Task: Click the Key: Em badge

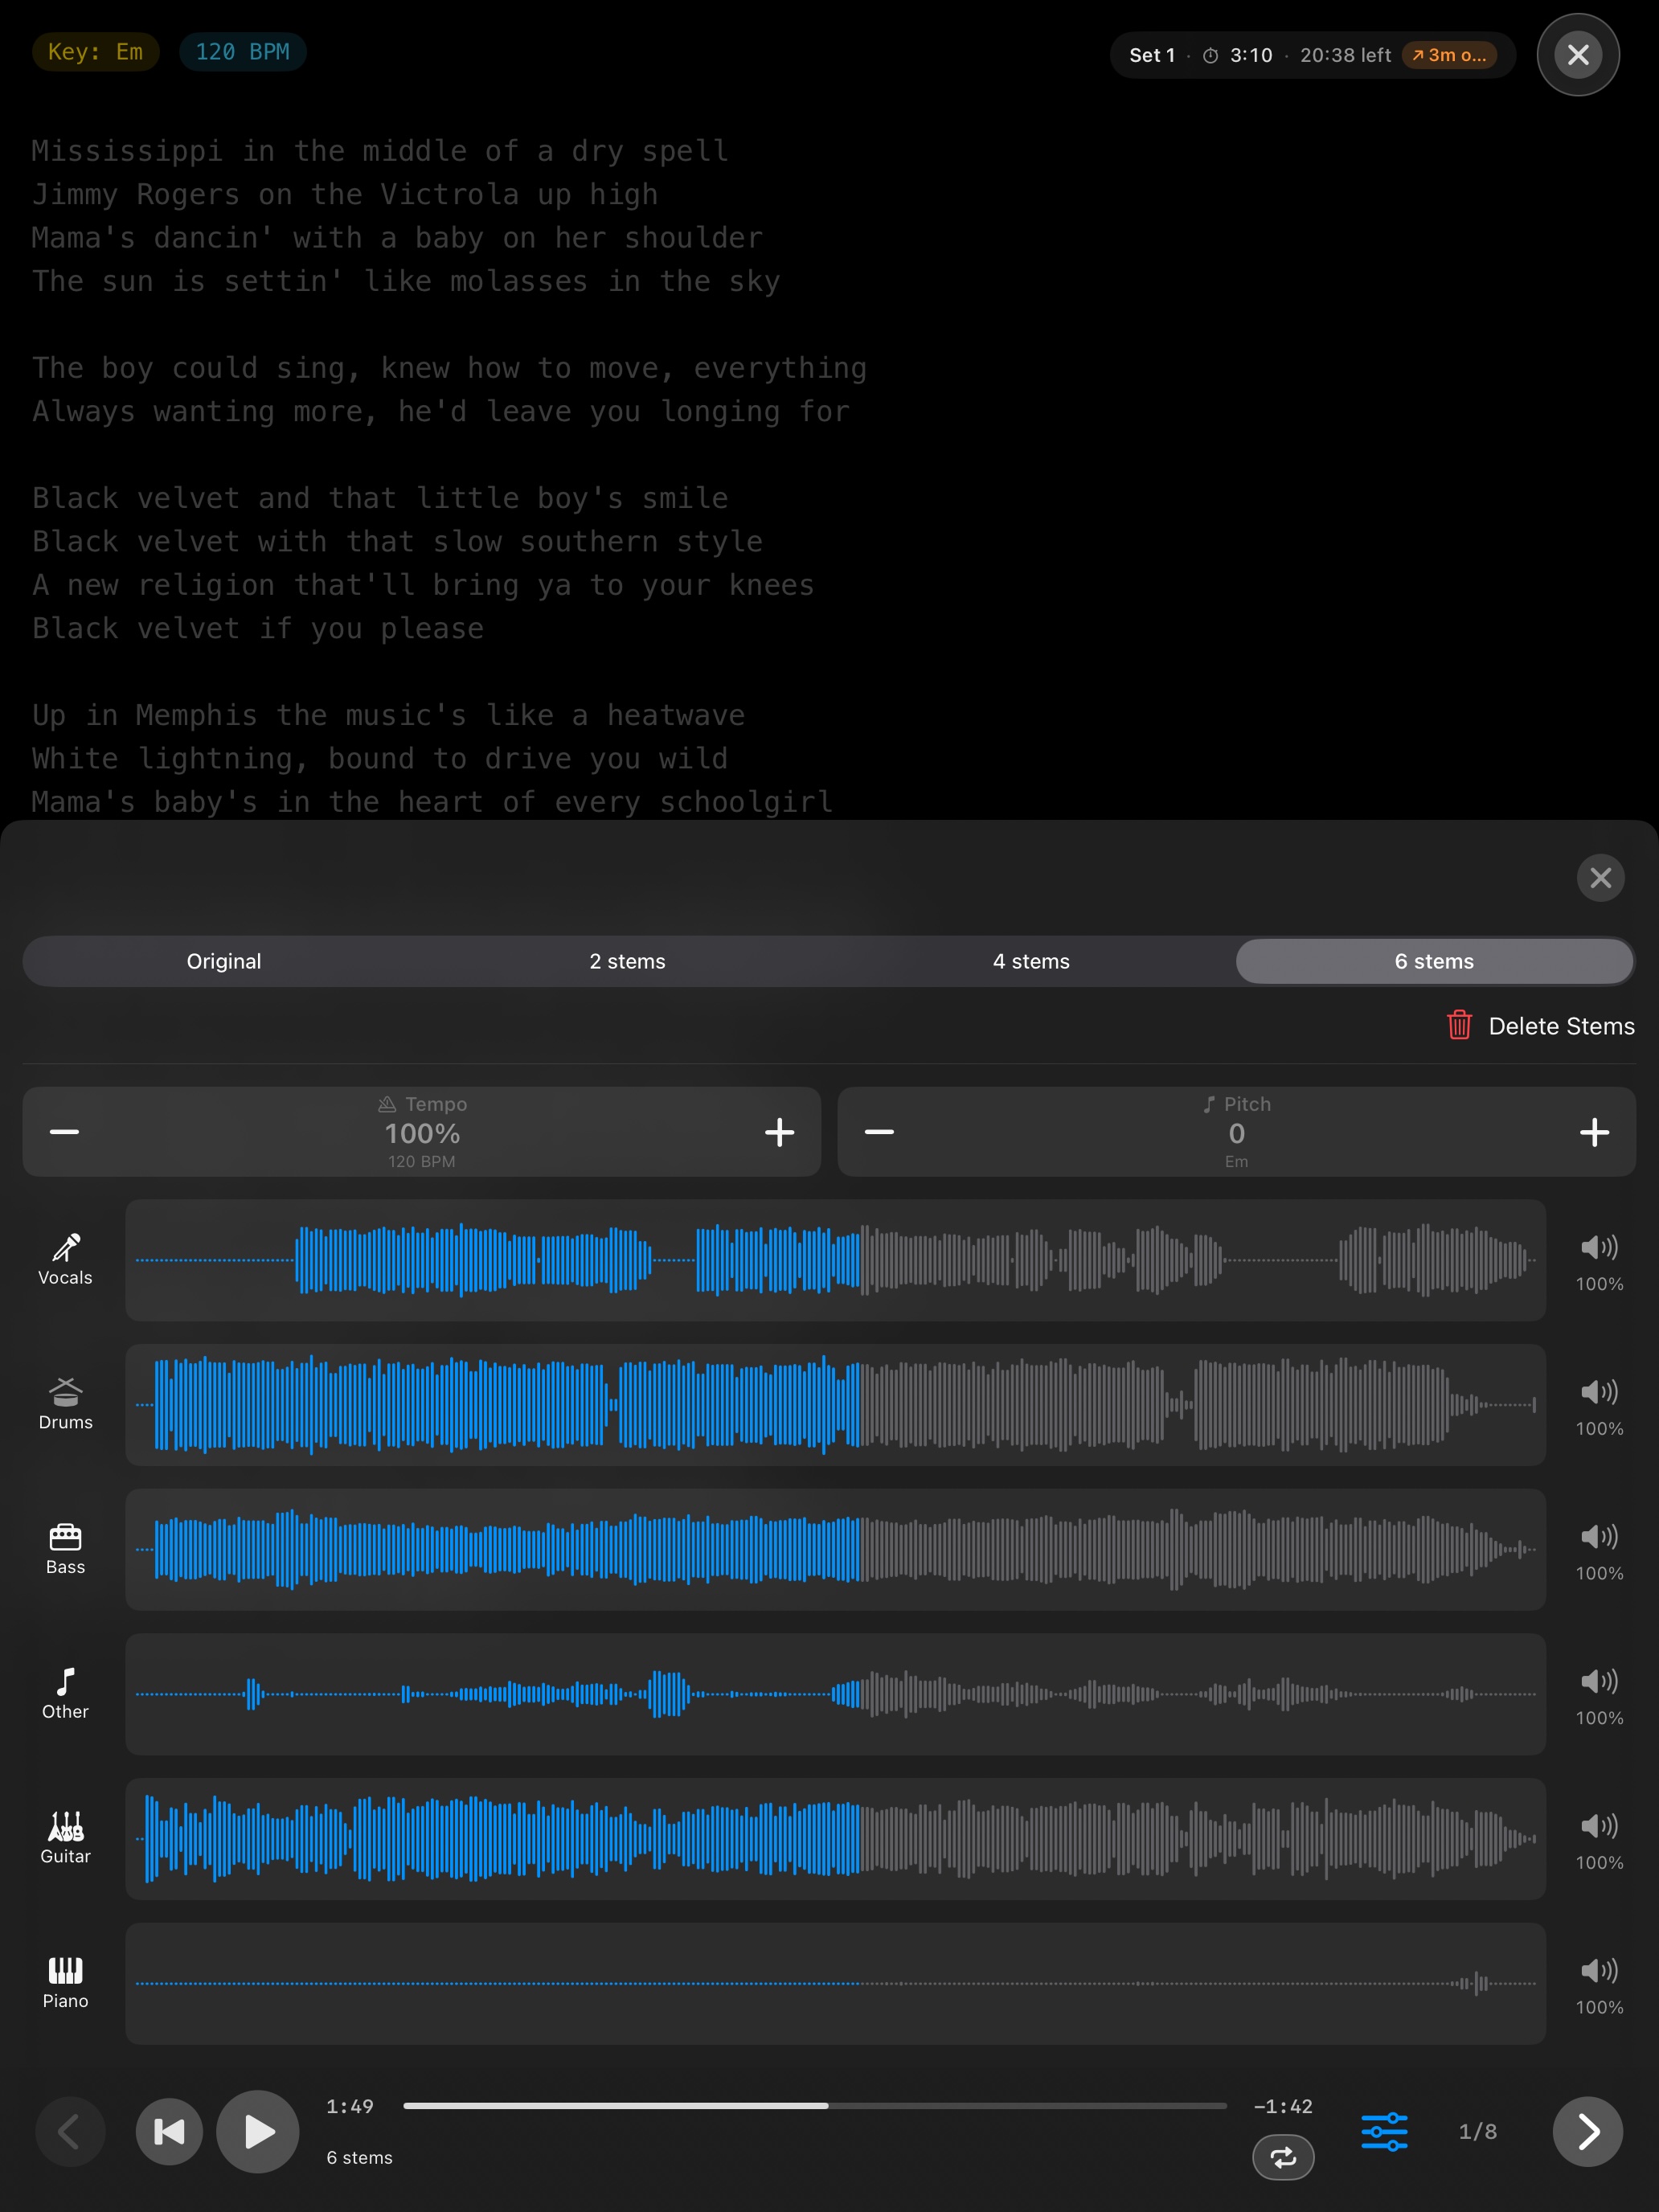Action: click(96, 52)
